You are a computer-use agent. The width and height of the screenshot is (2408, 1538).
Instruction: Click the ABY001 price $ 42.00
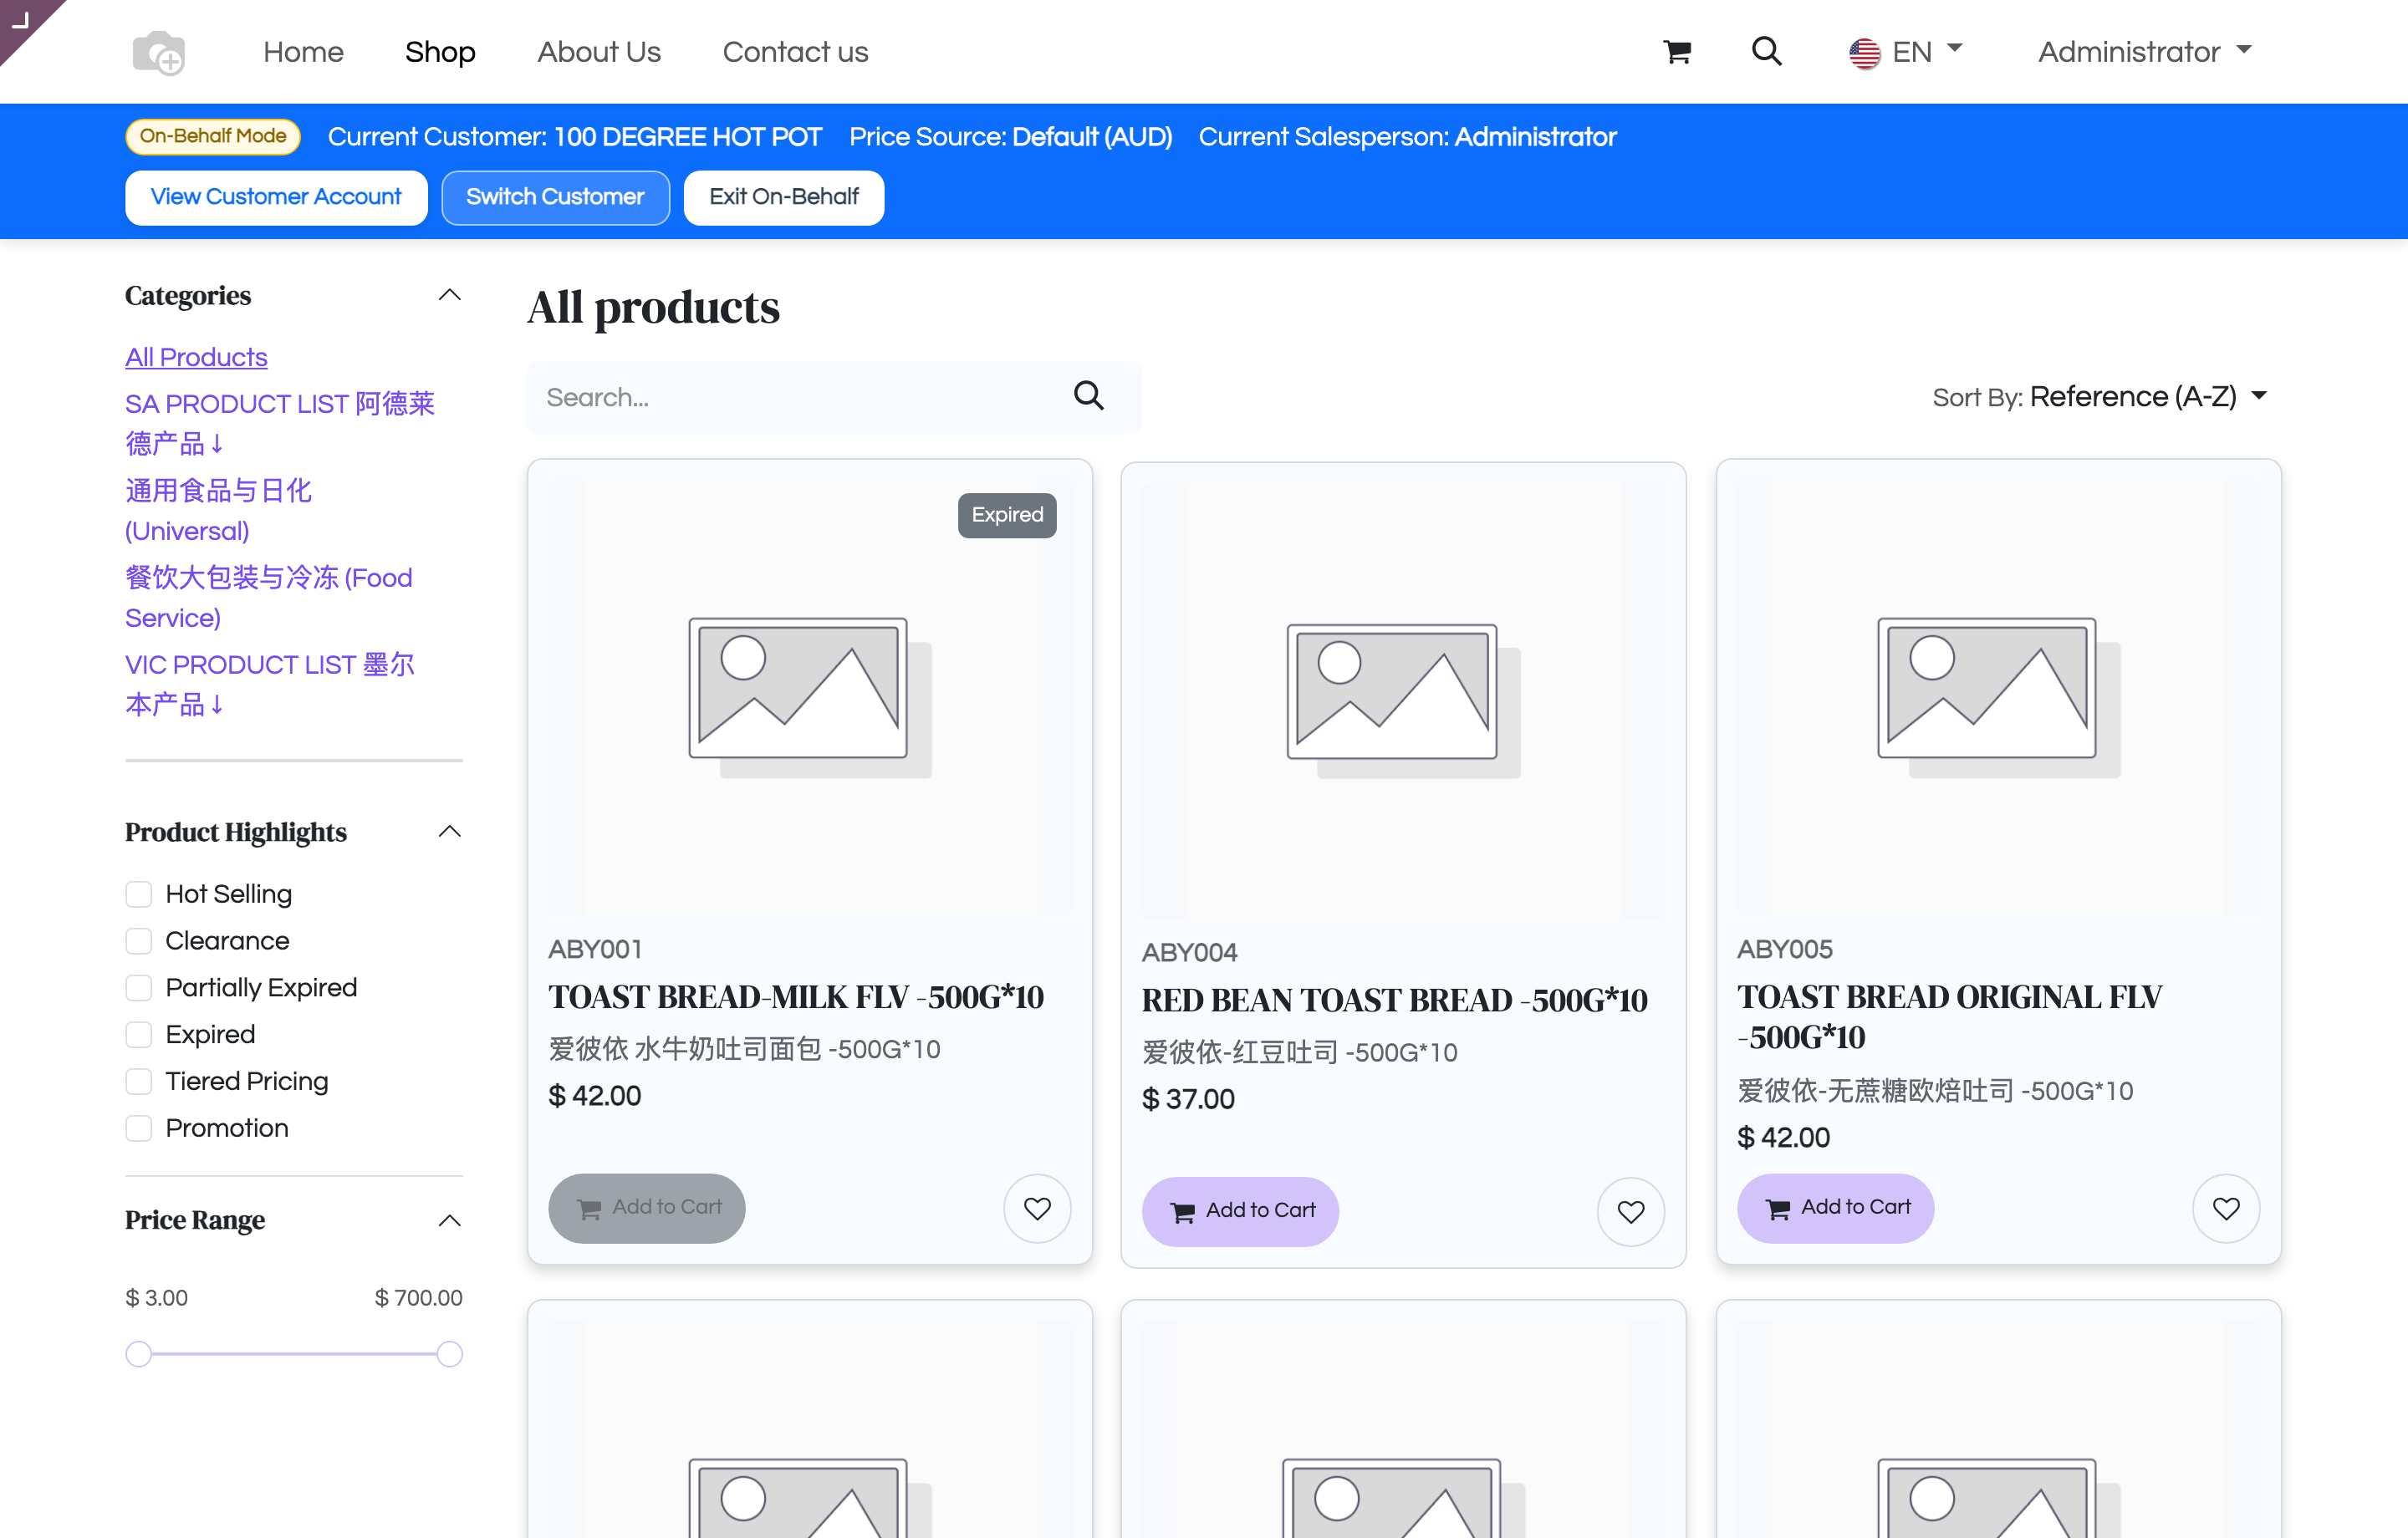point(595,1096)
